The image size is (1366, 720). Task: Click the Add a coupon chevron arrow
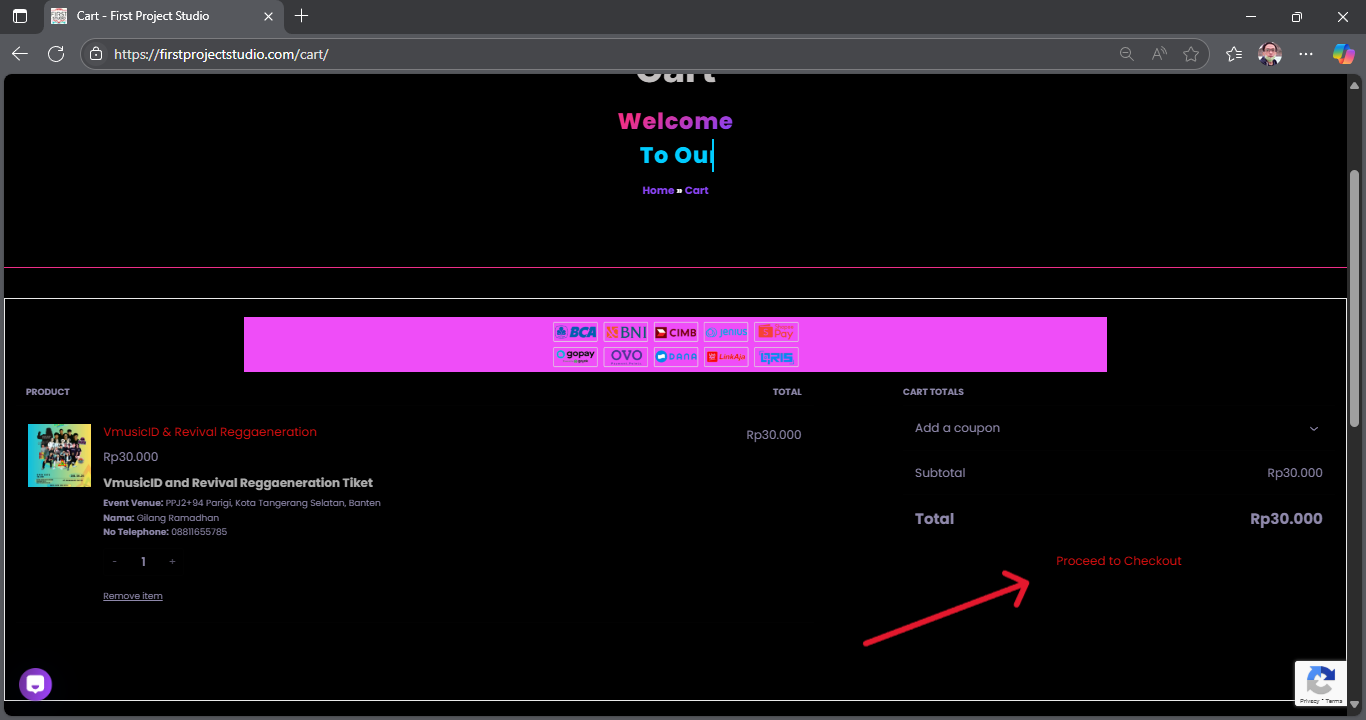(1314, 428)
